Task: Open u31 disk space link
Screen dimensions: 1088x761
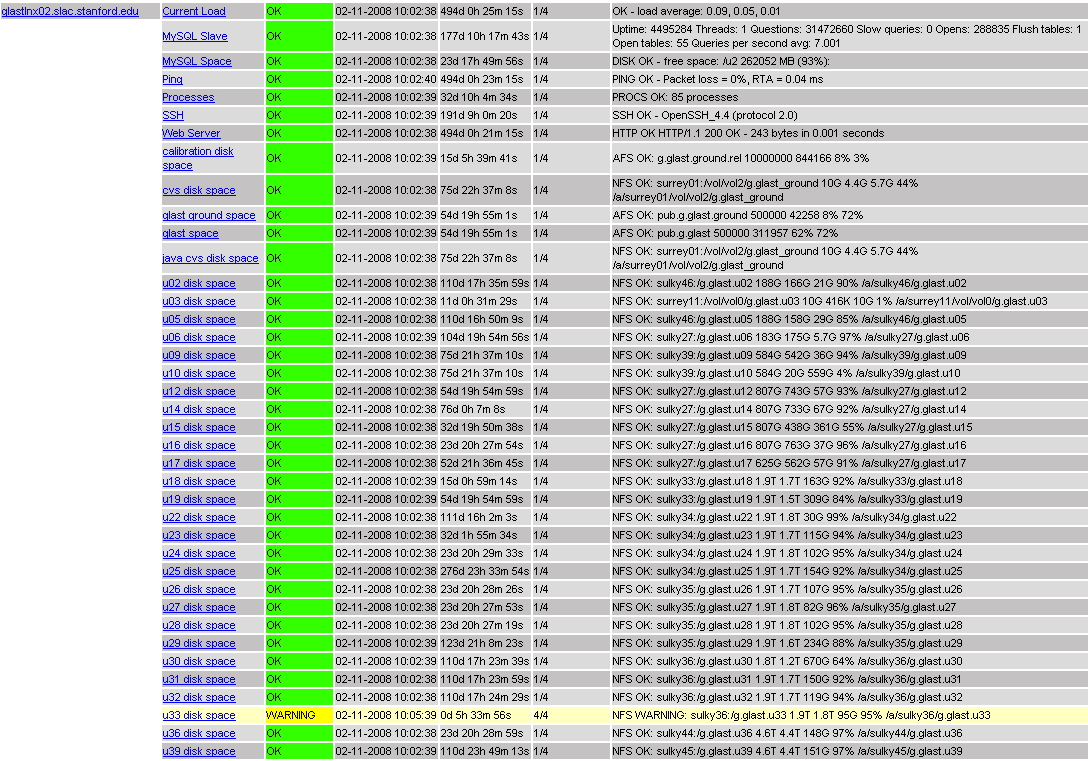Action: click(199, 680)
